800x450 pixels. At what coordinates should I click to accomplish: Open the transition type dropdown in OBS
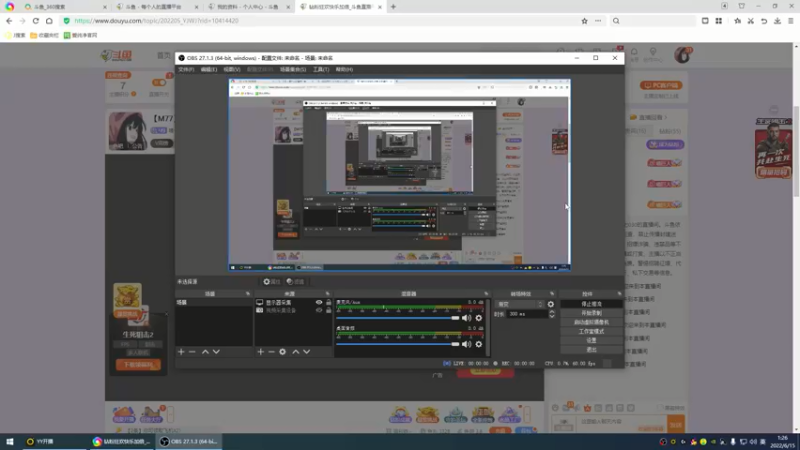520,304
